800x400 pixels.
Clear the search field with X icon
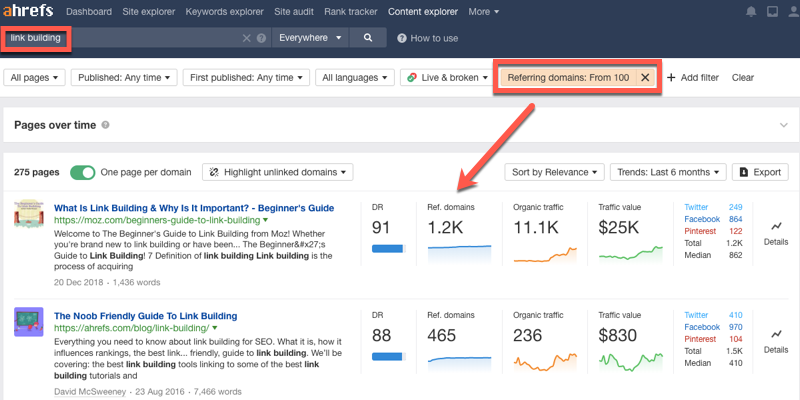[x=247, y=38]
